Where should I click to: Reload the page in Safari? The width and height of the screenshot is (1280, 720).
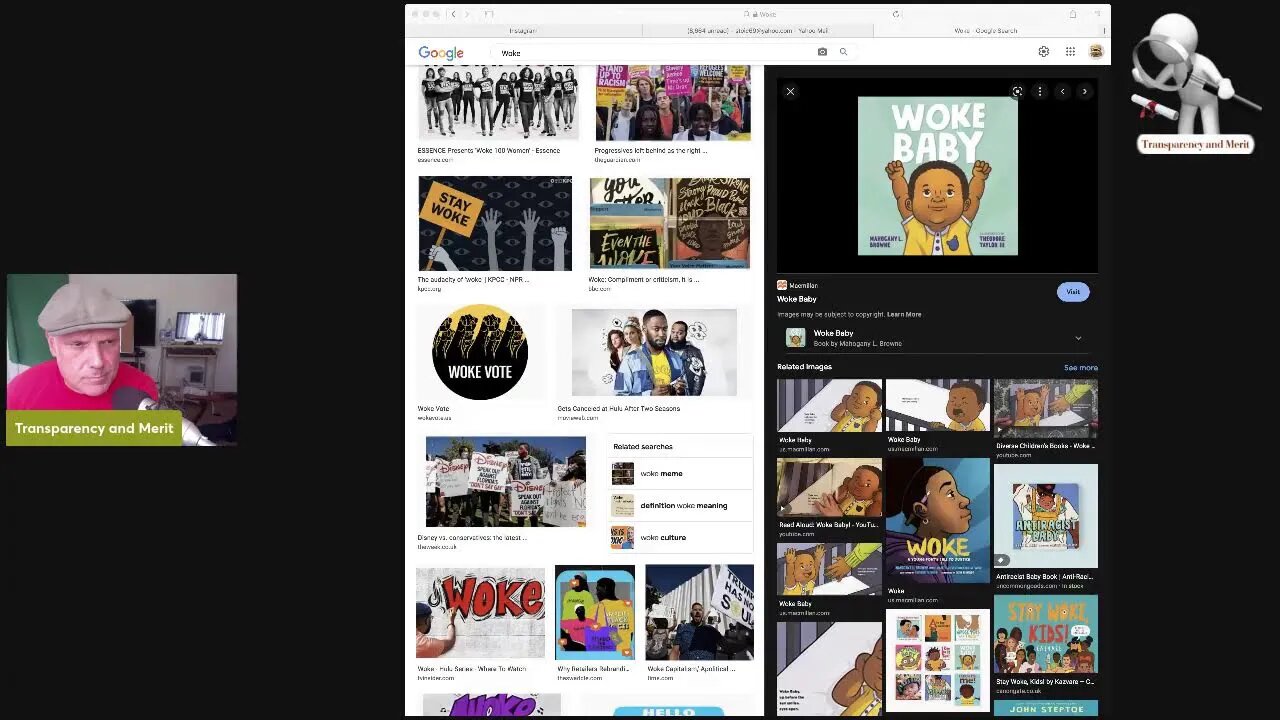(895, 14)
